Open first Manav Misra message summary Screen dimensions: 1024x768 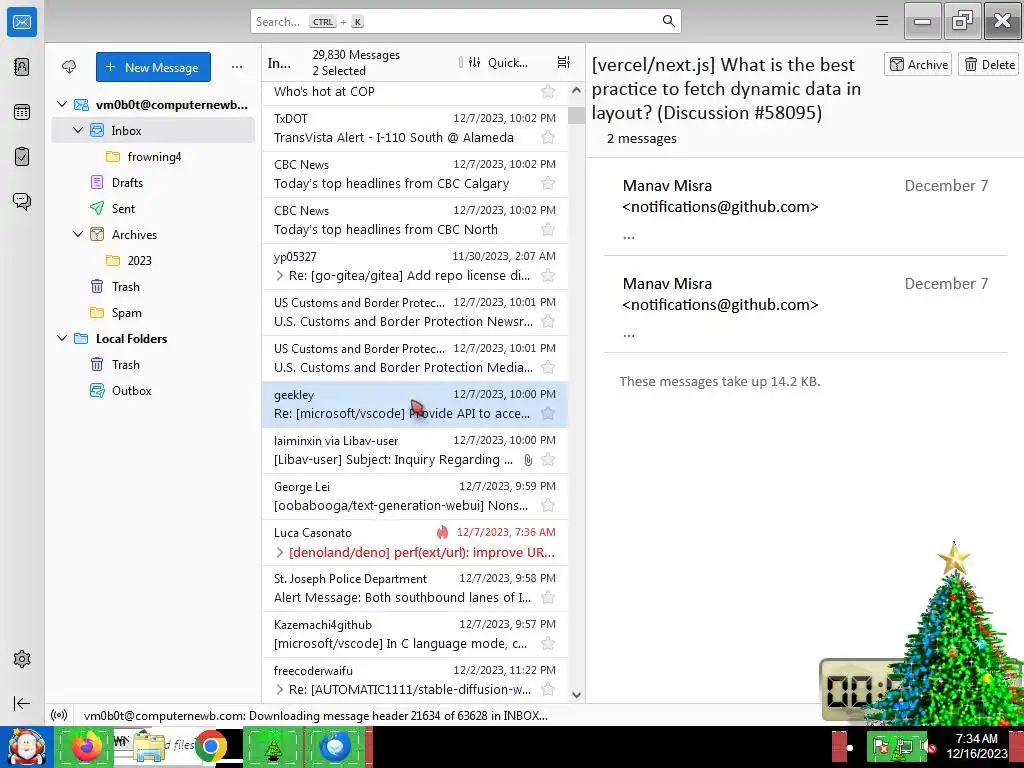pos(805,210)
